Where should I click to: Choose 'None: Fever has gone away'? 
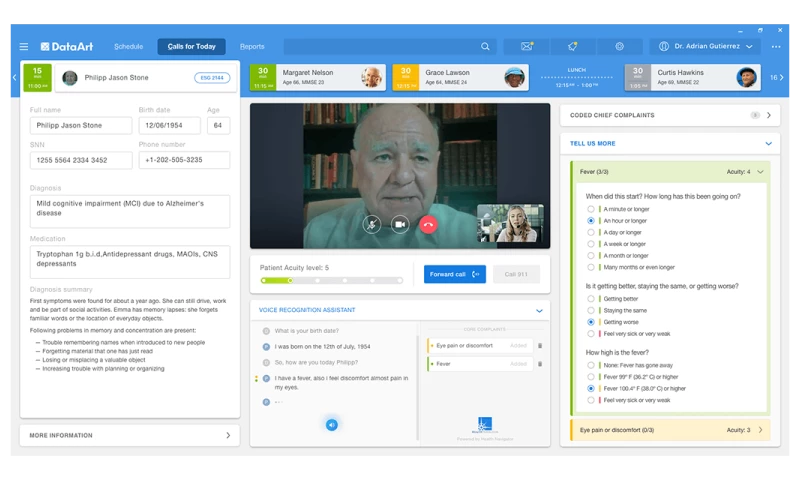(x=591, y=364)
